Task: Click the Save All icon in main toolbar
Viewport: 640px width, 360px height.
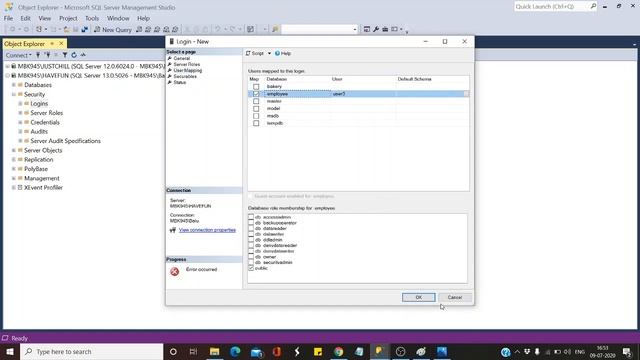Action: [x=84, y=29]
